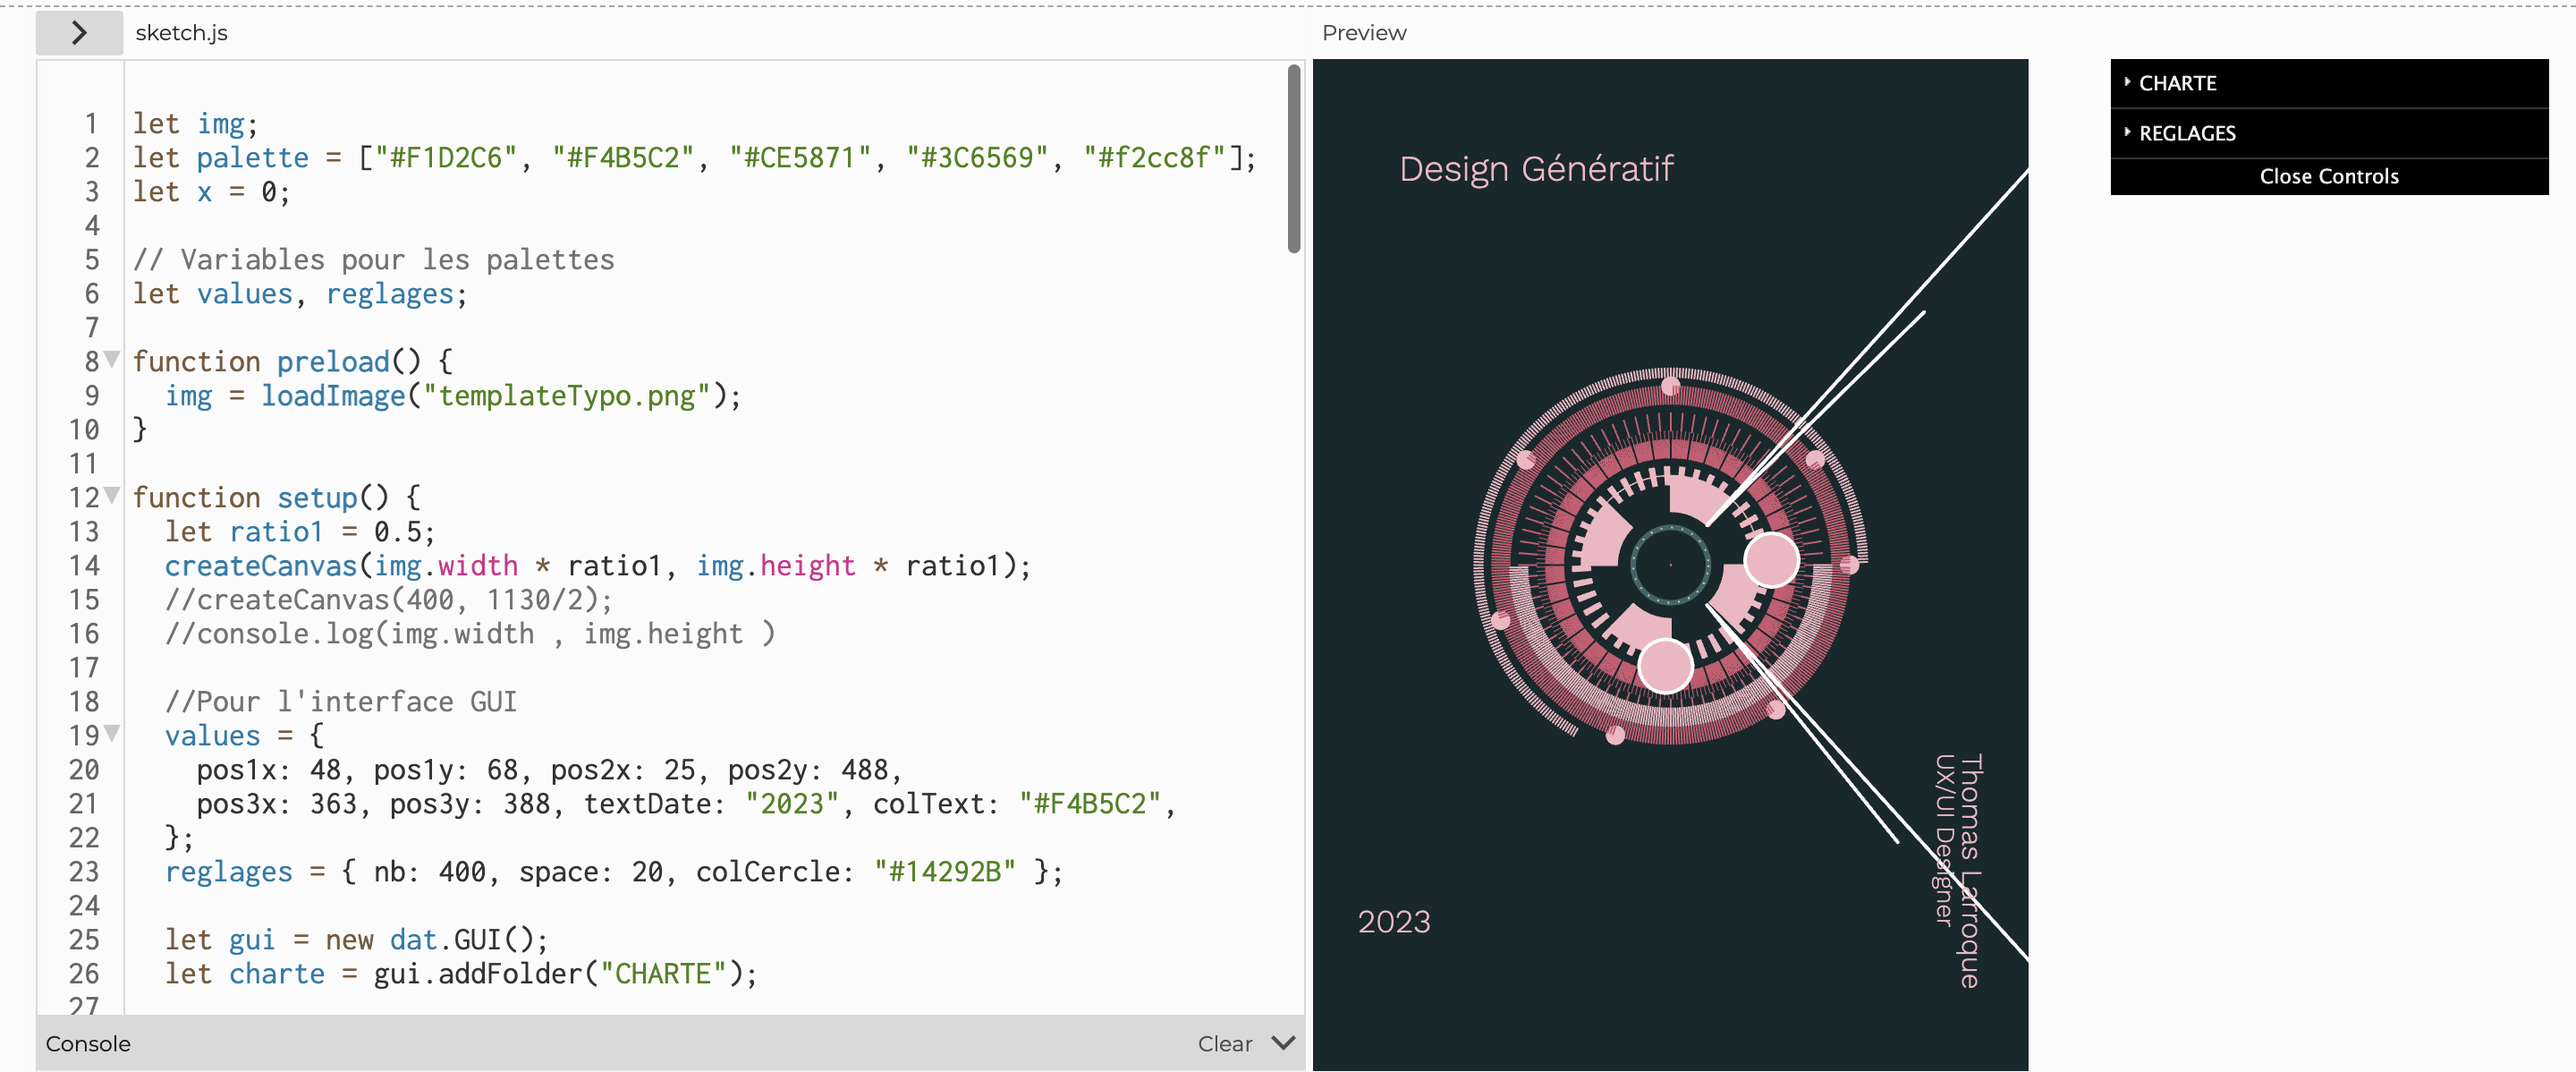Image resolution: width=2576 pixels, height=1072 pixels.
Task: Click the Console header label
Action: (88, 1043)
